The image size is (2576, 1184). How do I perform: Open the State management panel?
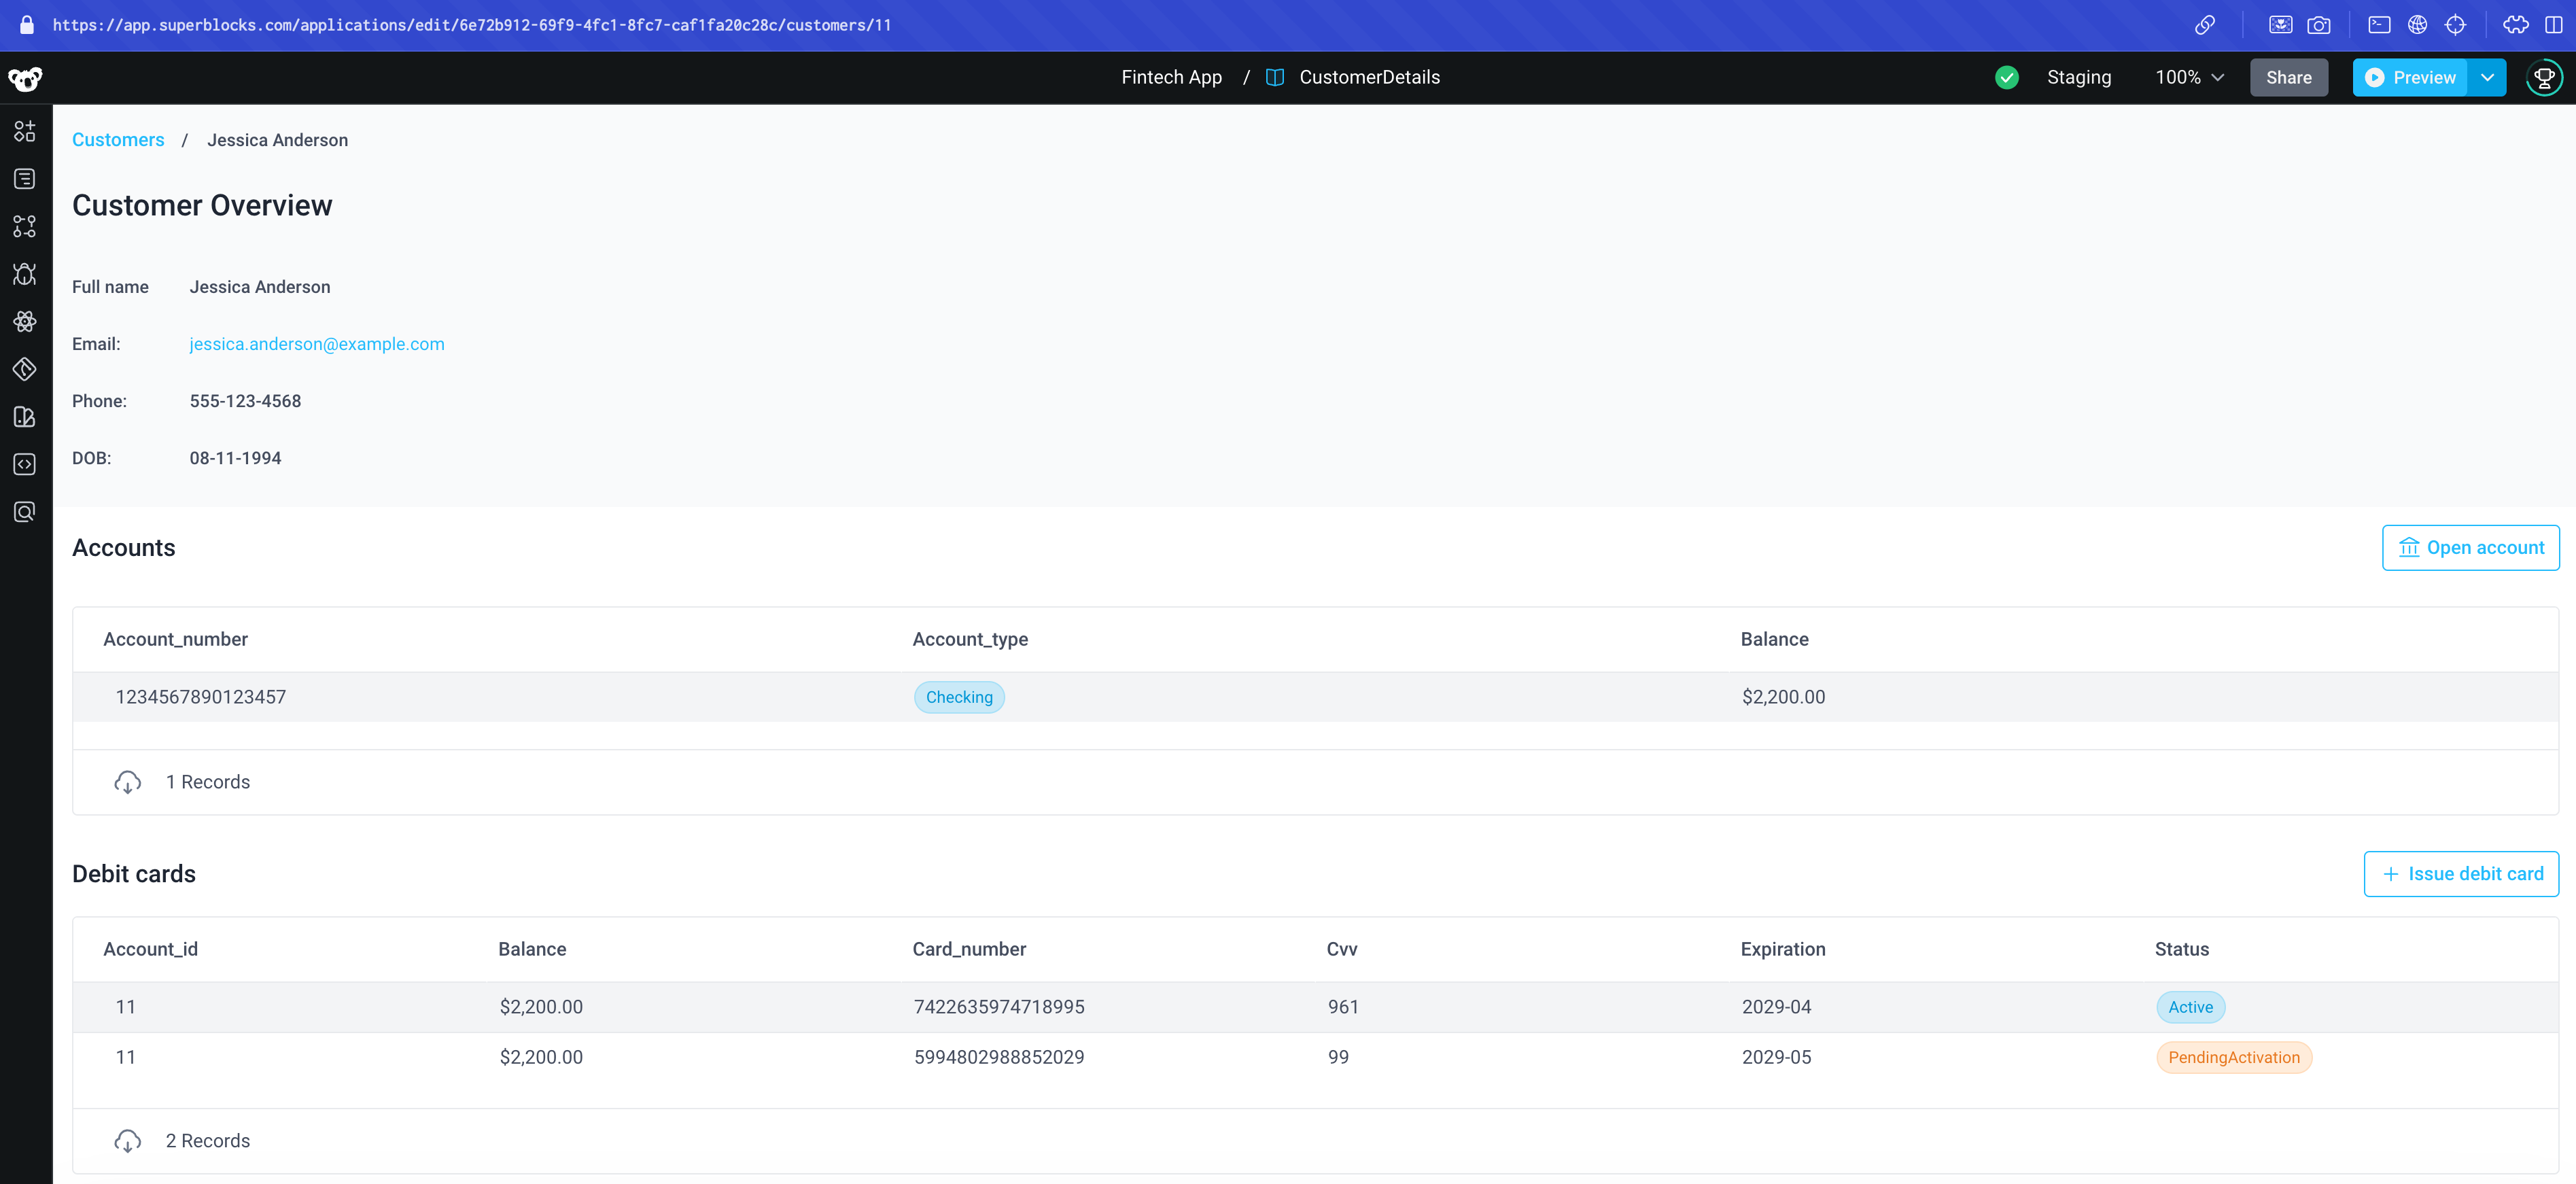(x=24, y=321)
